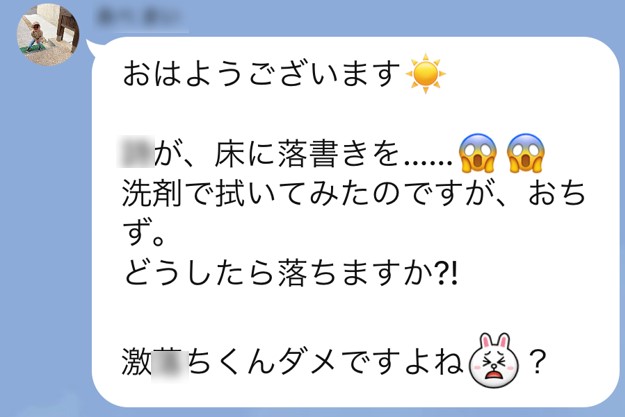Tap the speech bubble tail near avatar
625x417 pixels.
coord(92,48)
